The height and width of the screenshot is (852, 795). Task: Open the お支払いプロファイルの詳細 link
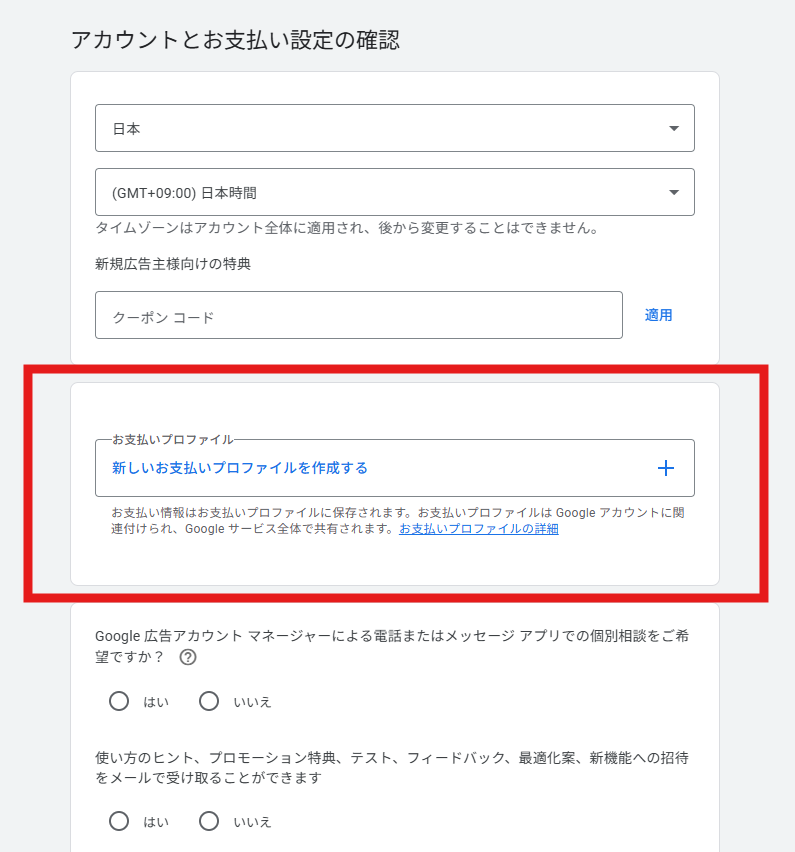tap(478, 529)
